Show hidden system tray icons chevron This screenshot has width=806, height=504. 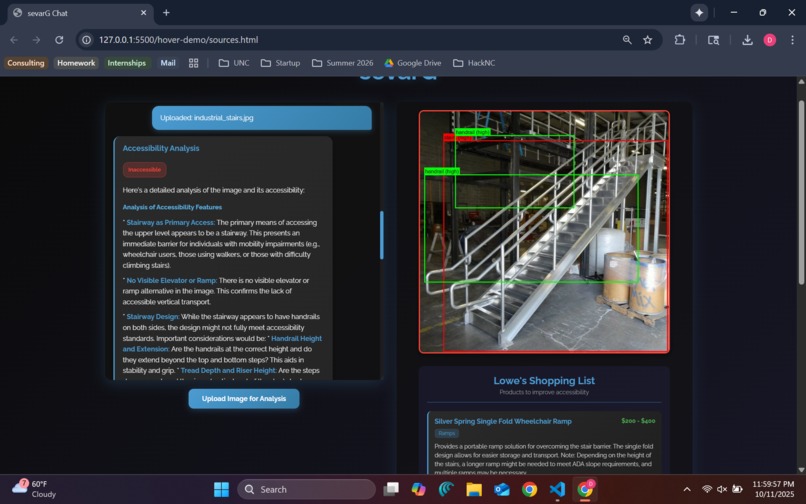click(686, 489)
